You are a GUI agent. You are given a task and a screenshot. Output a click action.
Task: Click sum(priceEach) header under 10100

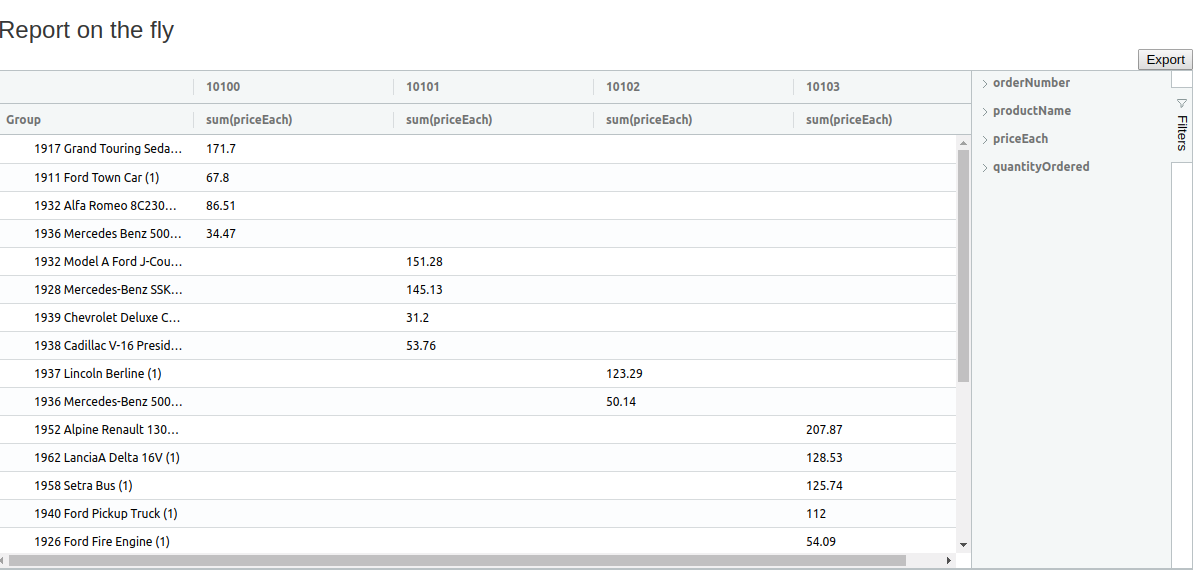coord(293,120)
